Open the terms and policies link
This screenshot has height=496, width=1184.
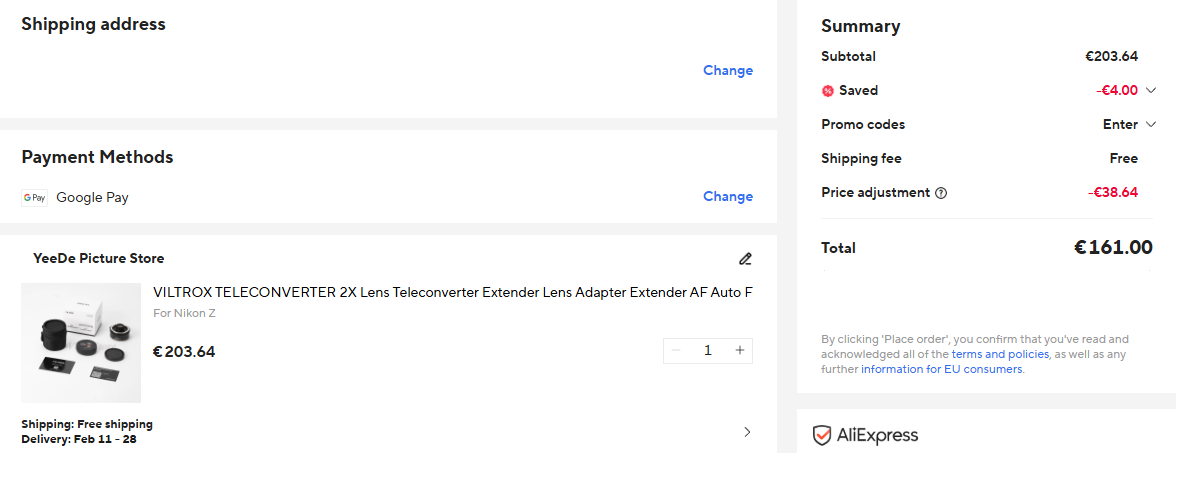point(1000,354)
